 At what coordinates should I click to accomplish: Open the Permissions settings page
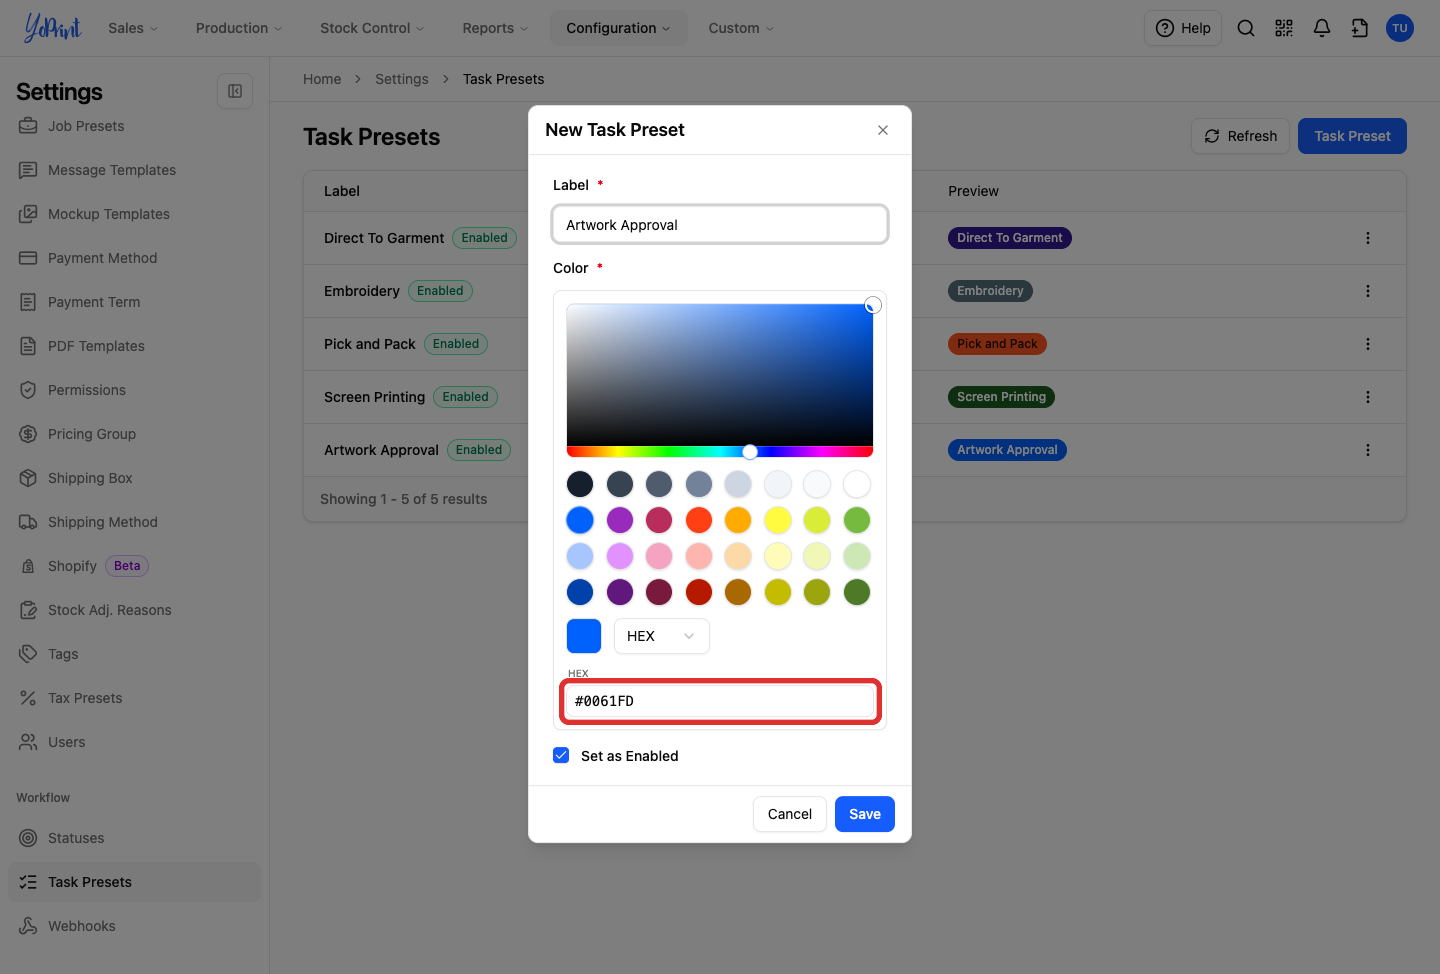[134, 390]
